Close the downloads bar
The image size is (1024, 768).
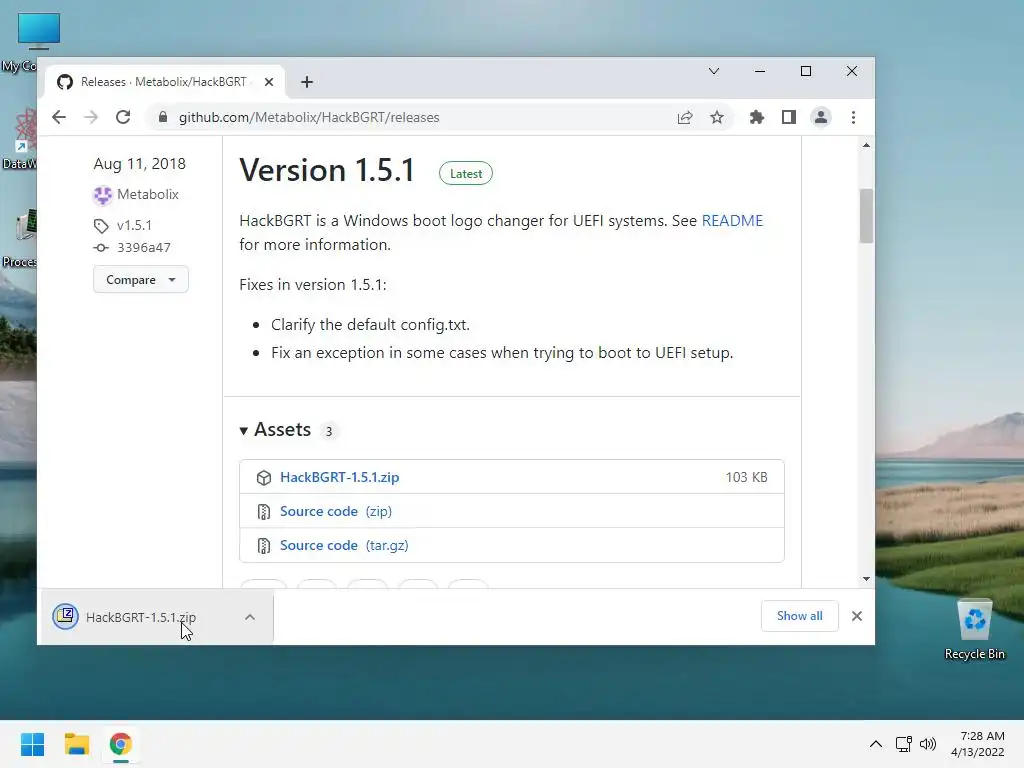(x=857, y=616)
